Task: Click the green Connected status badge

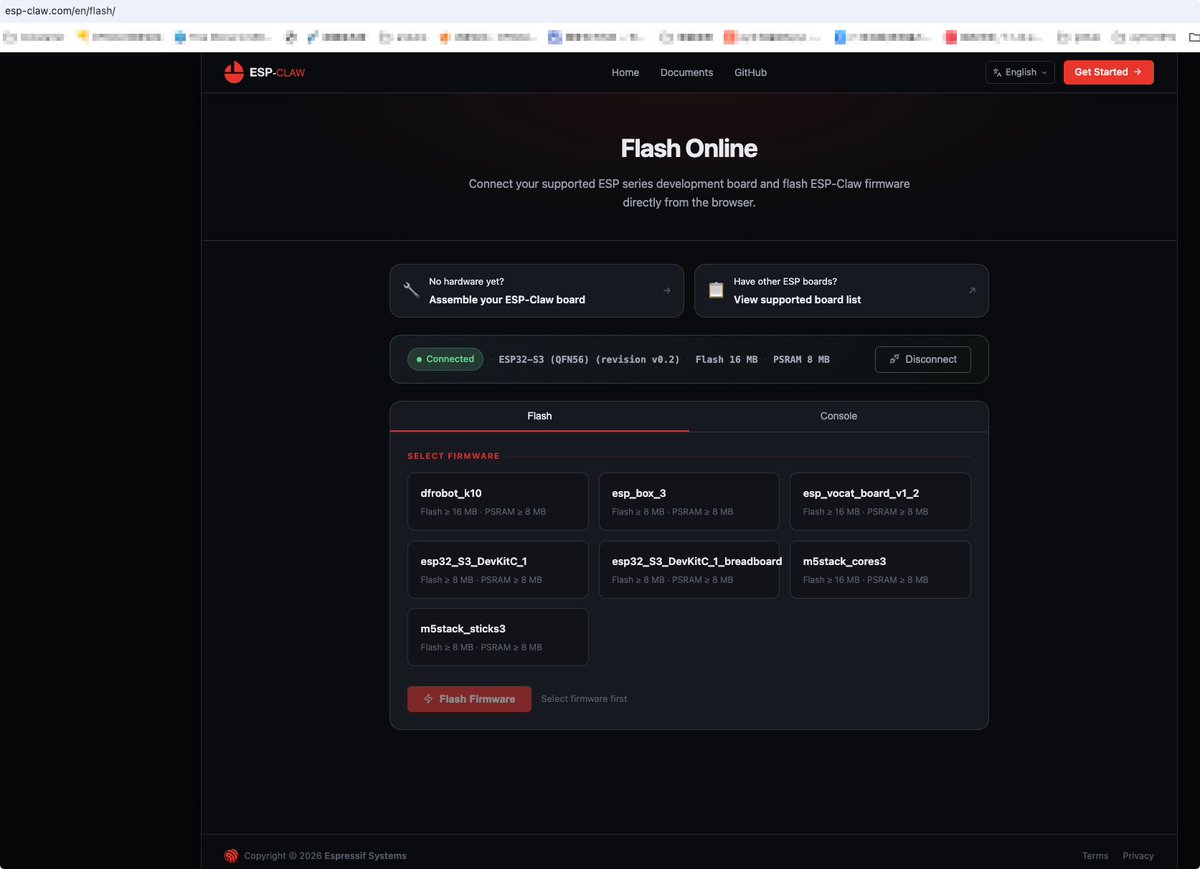Action: [x=445, y=359]
